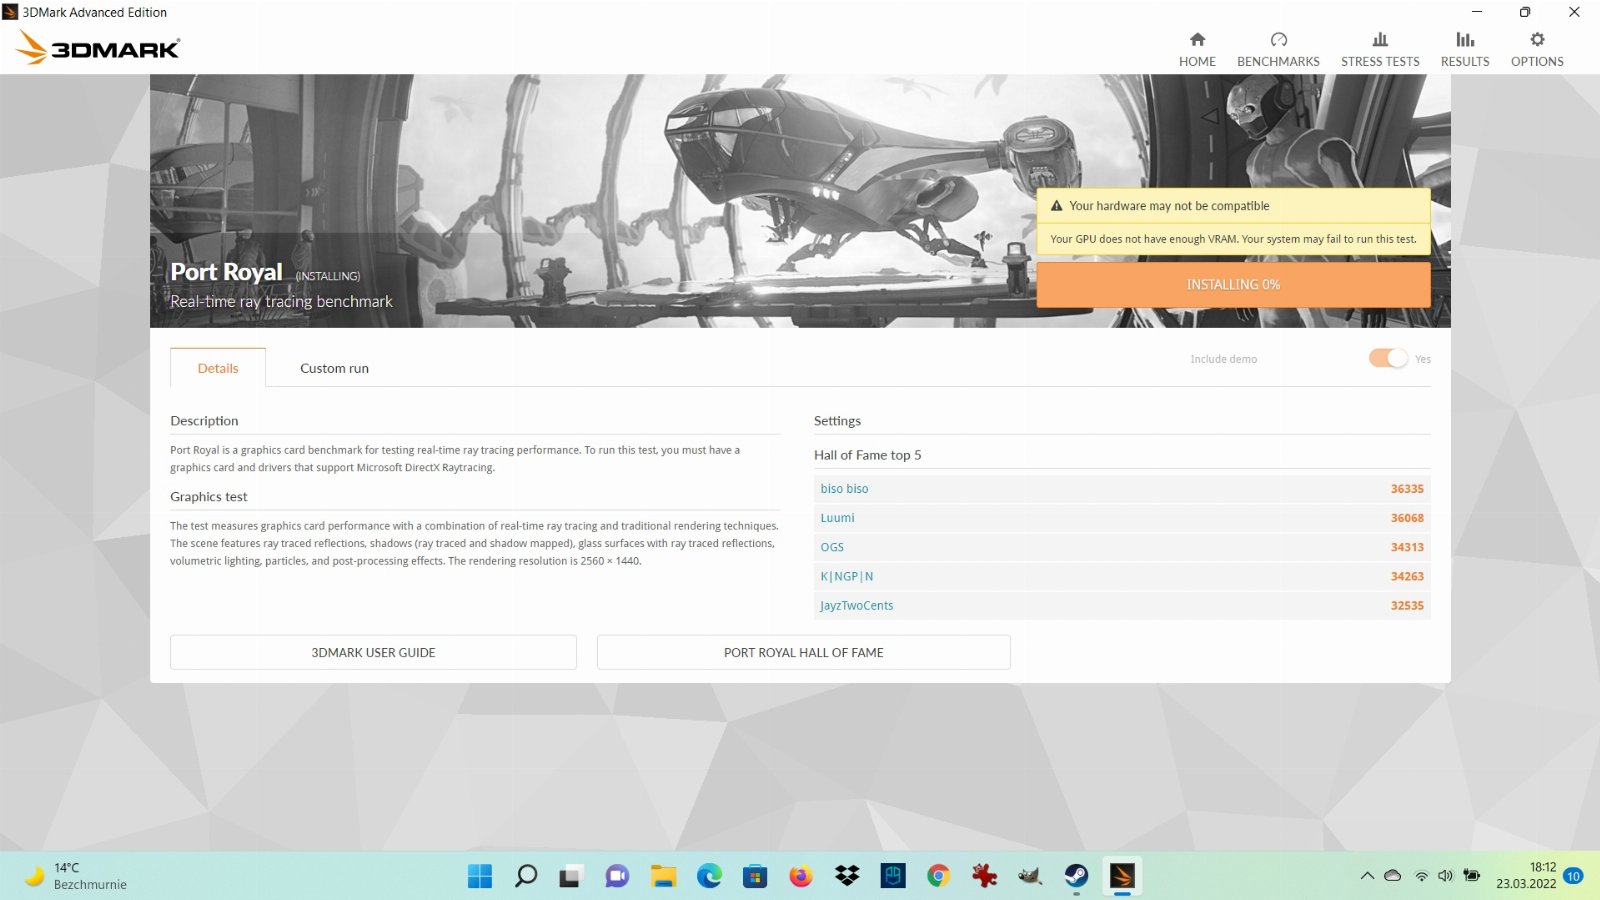Open the RESULTS section
Image resolution: width=1600 pixels, height=900 pixels.
point(1465,49)
